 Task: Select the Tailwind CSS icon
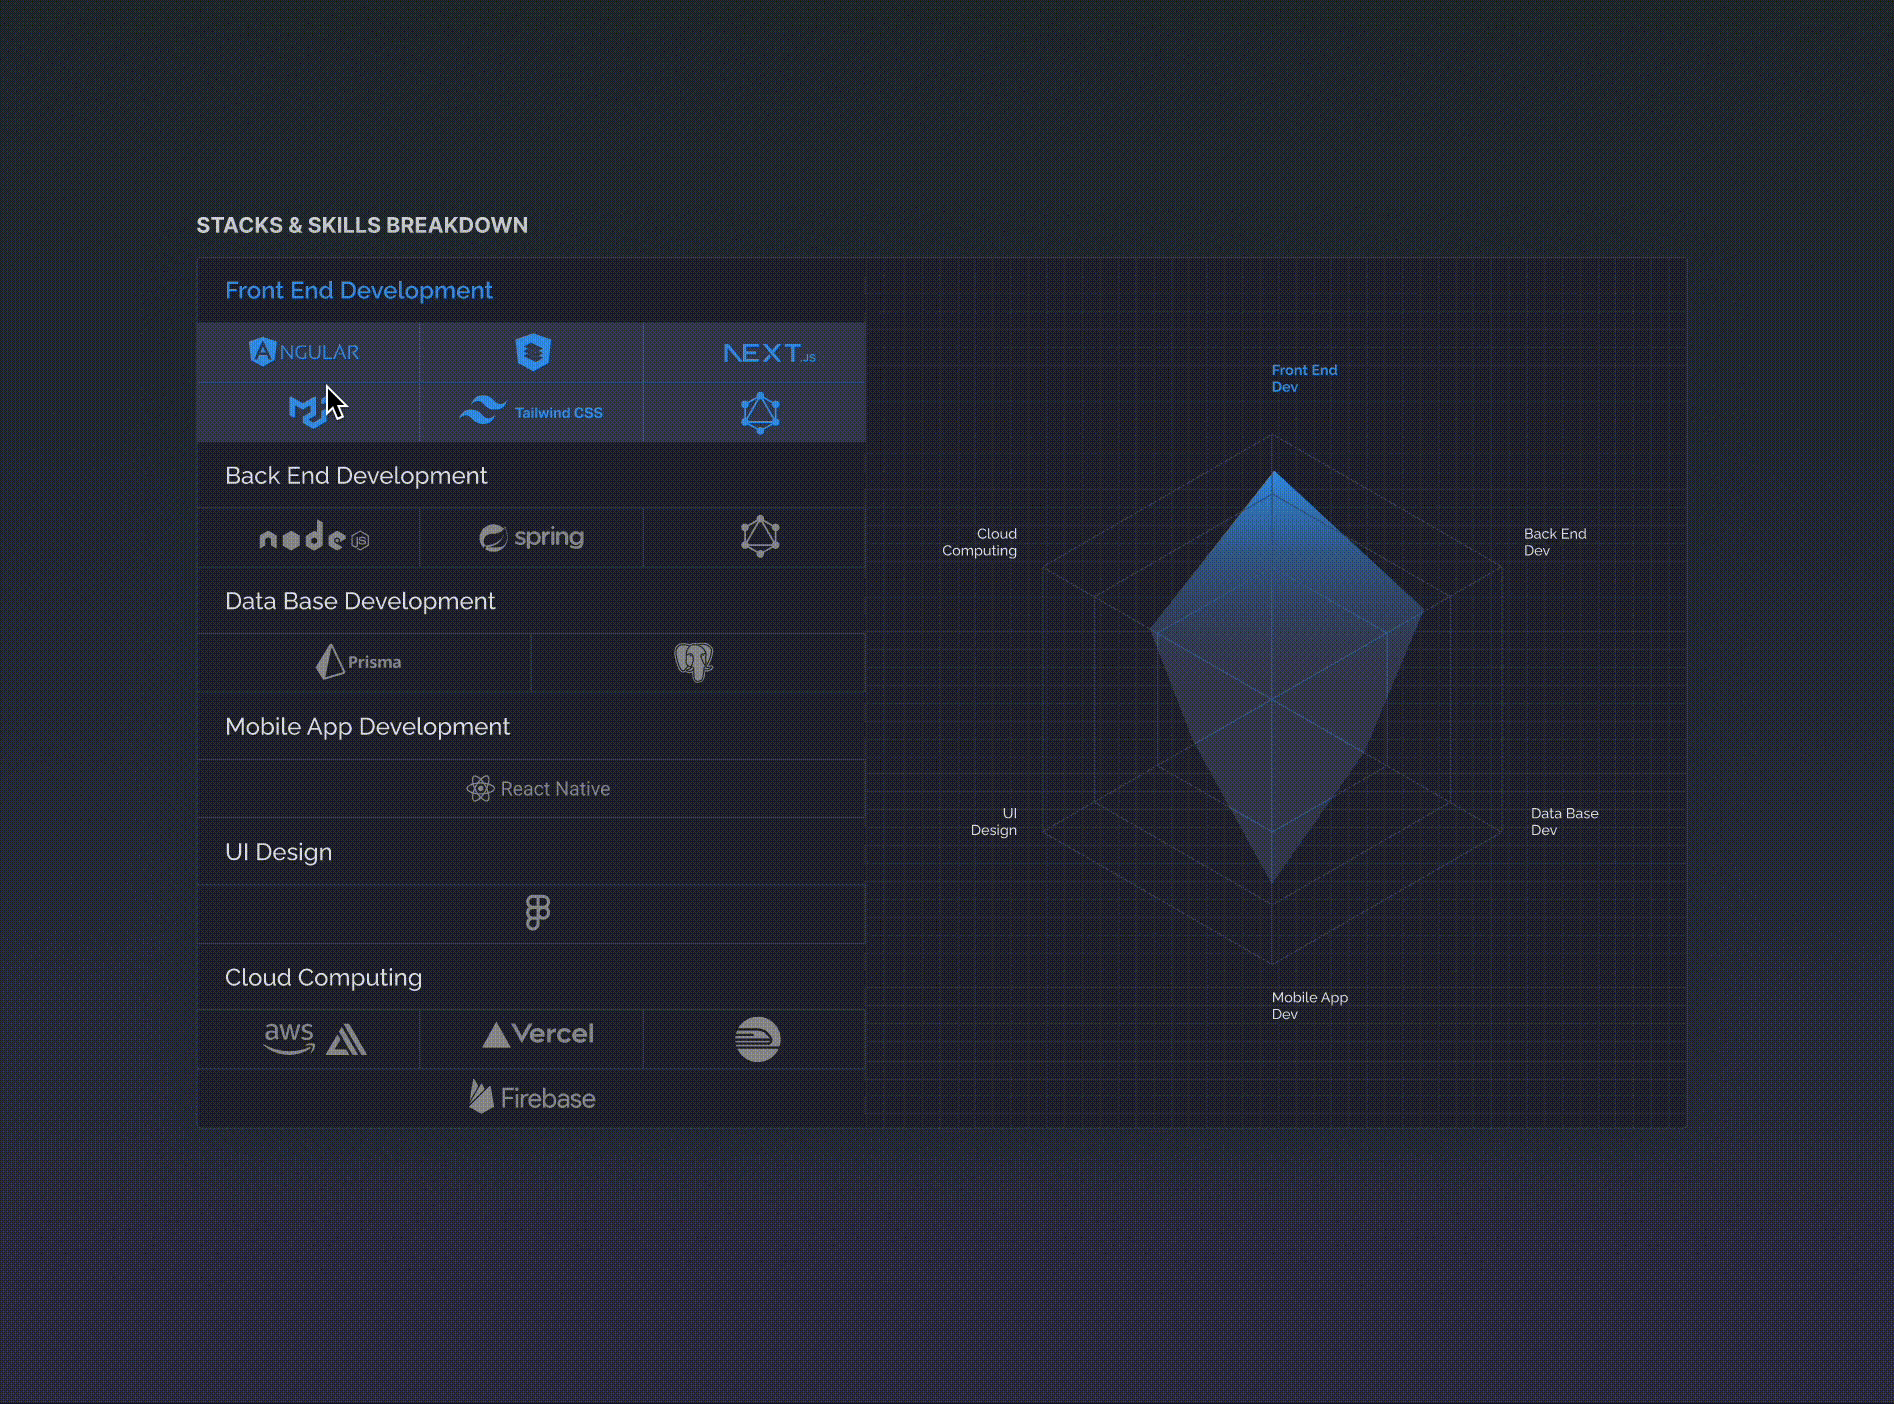click(532, 411)
